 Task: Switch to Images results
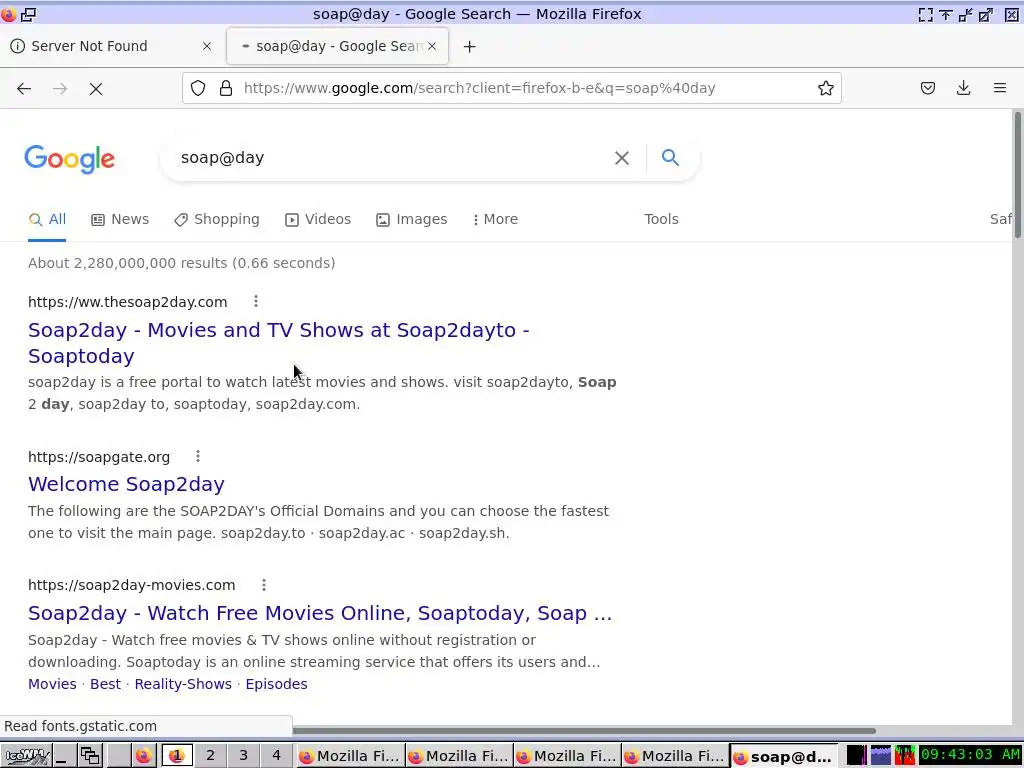pos(411,219)
